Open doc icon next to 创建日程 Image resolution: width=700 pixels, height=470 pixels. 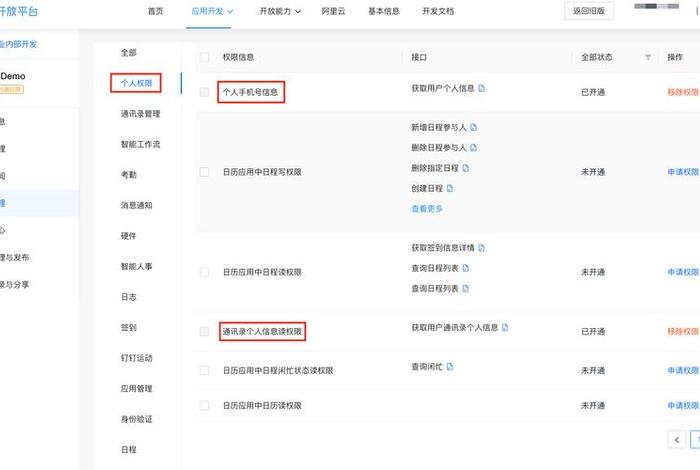click(x=450, y=188)
